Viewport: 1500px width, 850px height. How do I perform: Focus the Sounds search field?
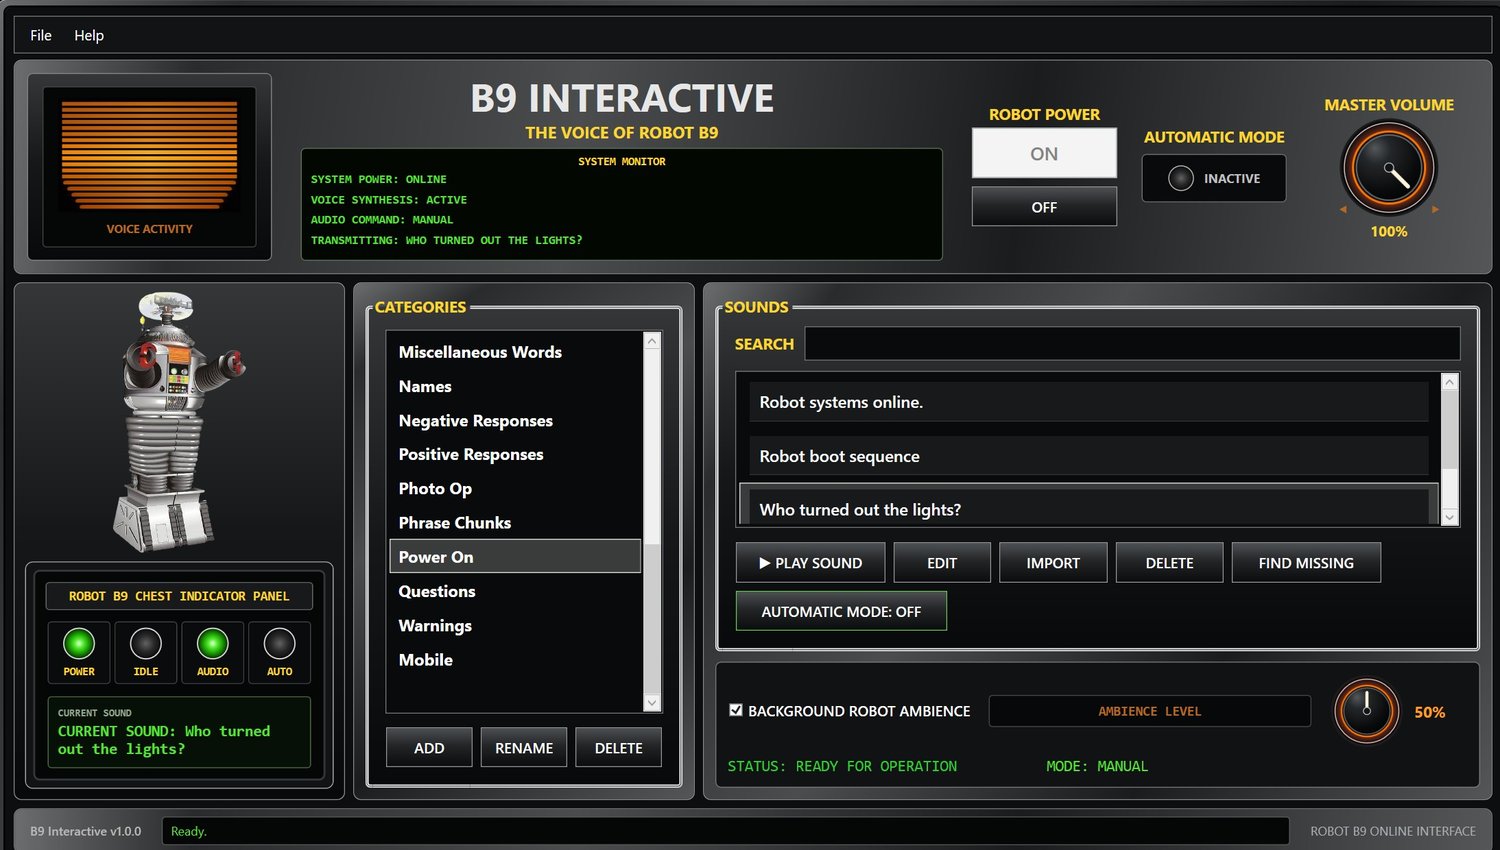tap(1132, 343)
